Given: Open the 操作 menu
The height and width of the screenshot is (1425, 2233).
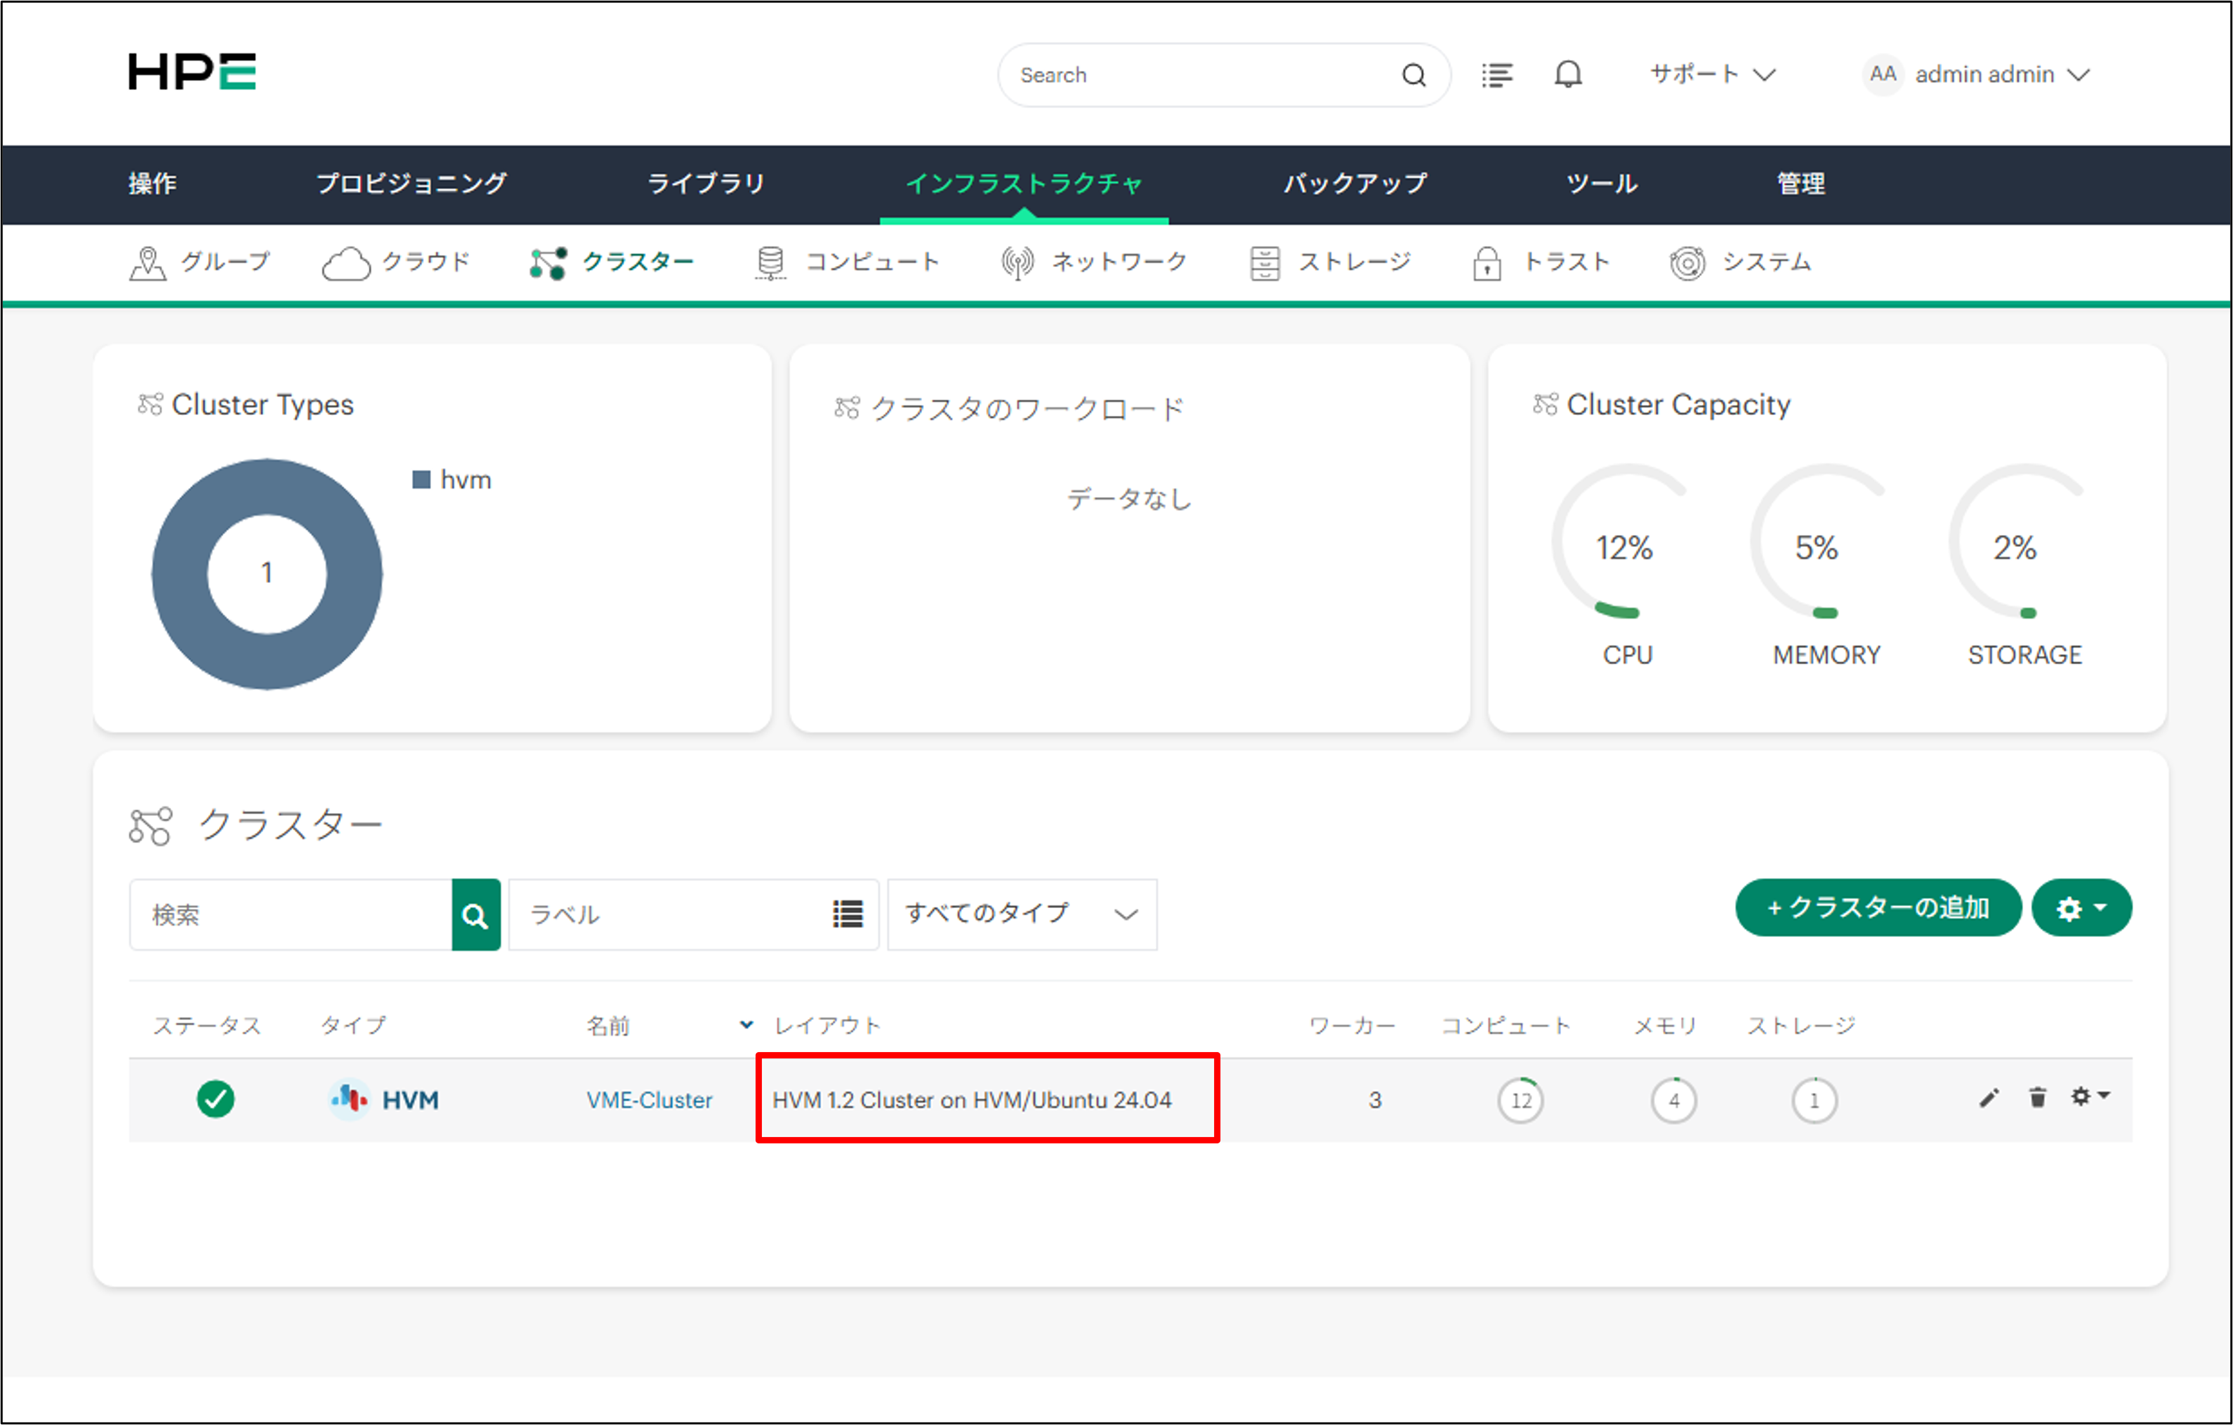Looking at the screenshot, I should pyautogui.click(x=153, y=184).
